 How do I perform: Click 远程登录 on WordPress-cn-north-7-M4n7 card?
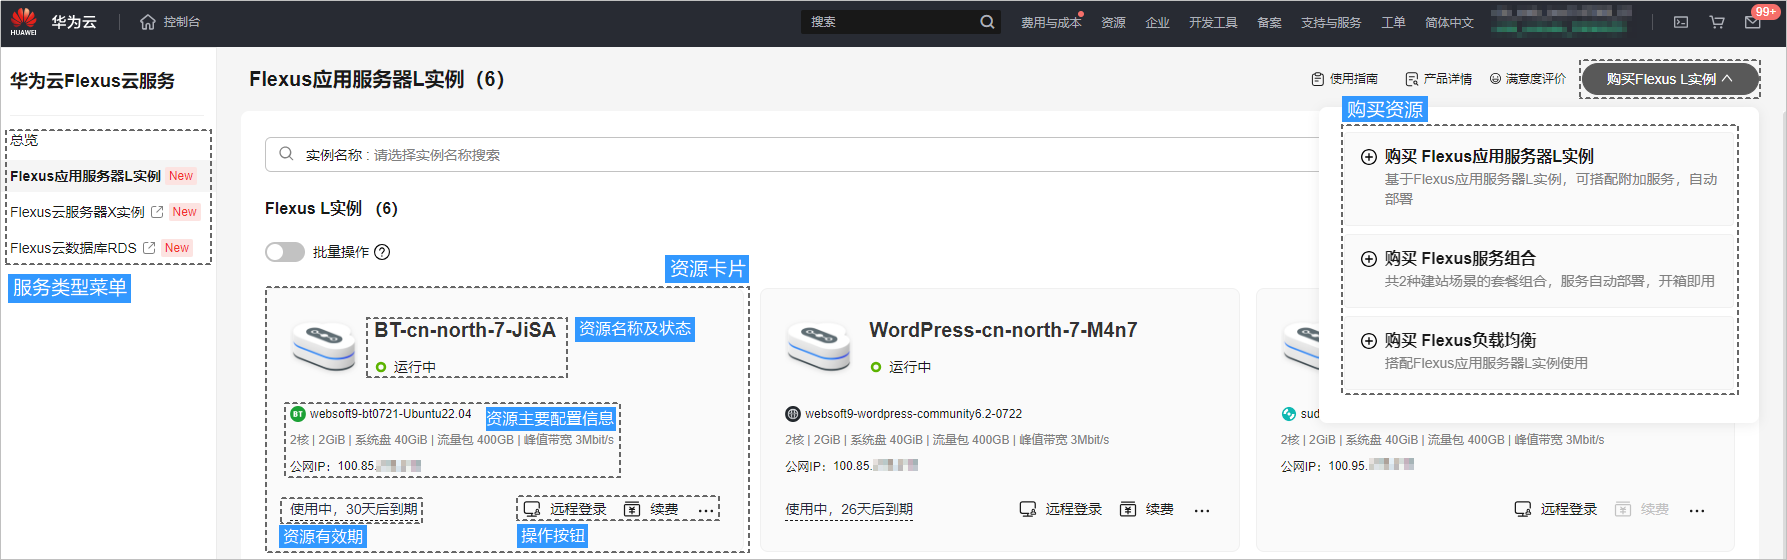tap(1073, 510)
